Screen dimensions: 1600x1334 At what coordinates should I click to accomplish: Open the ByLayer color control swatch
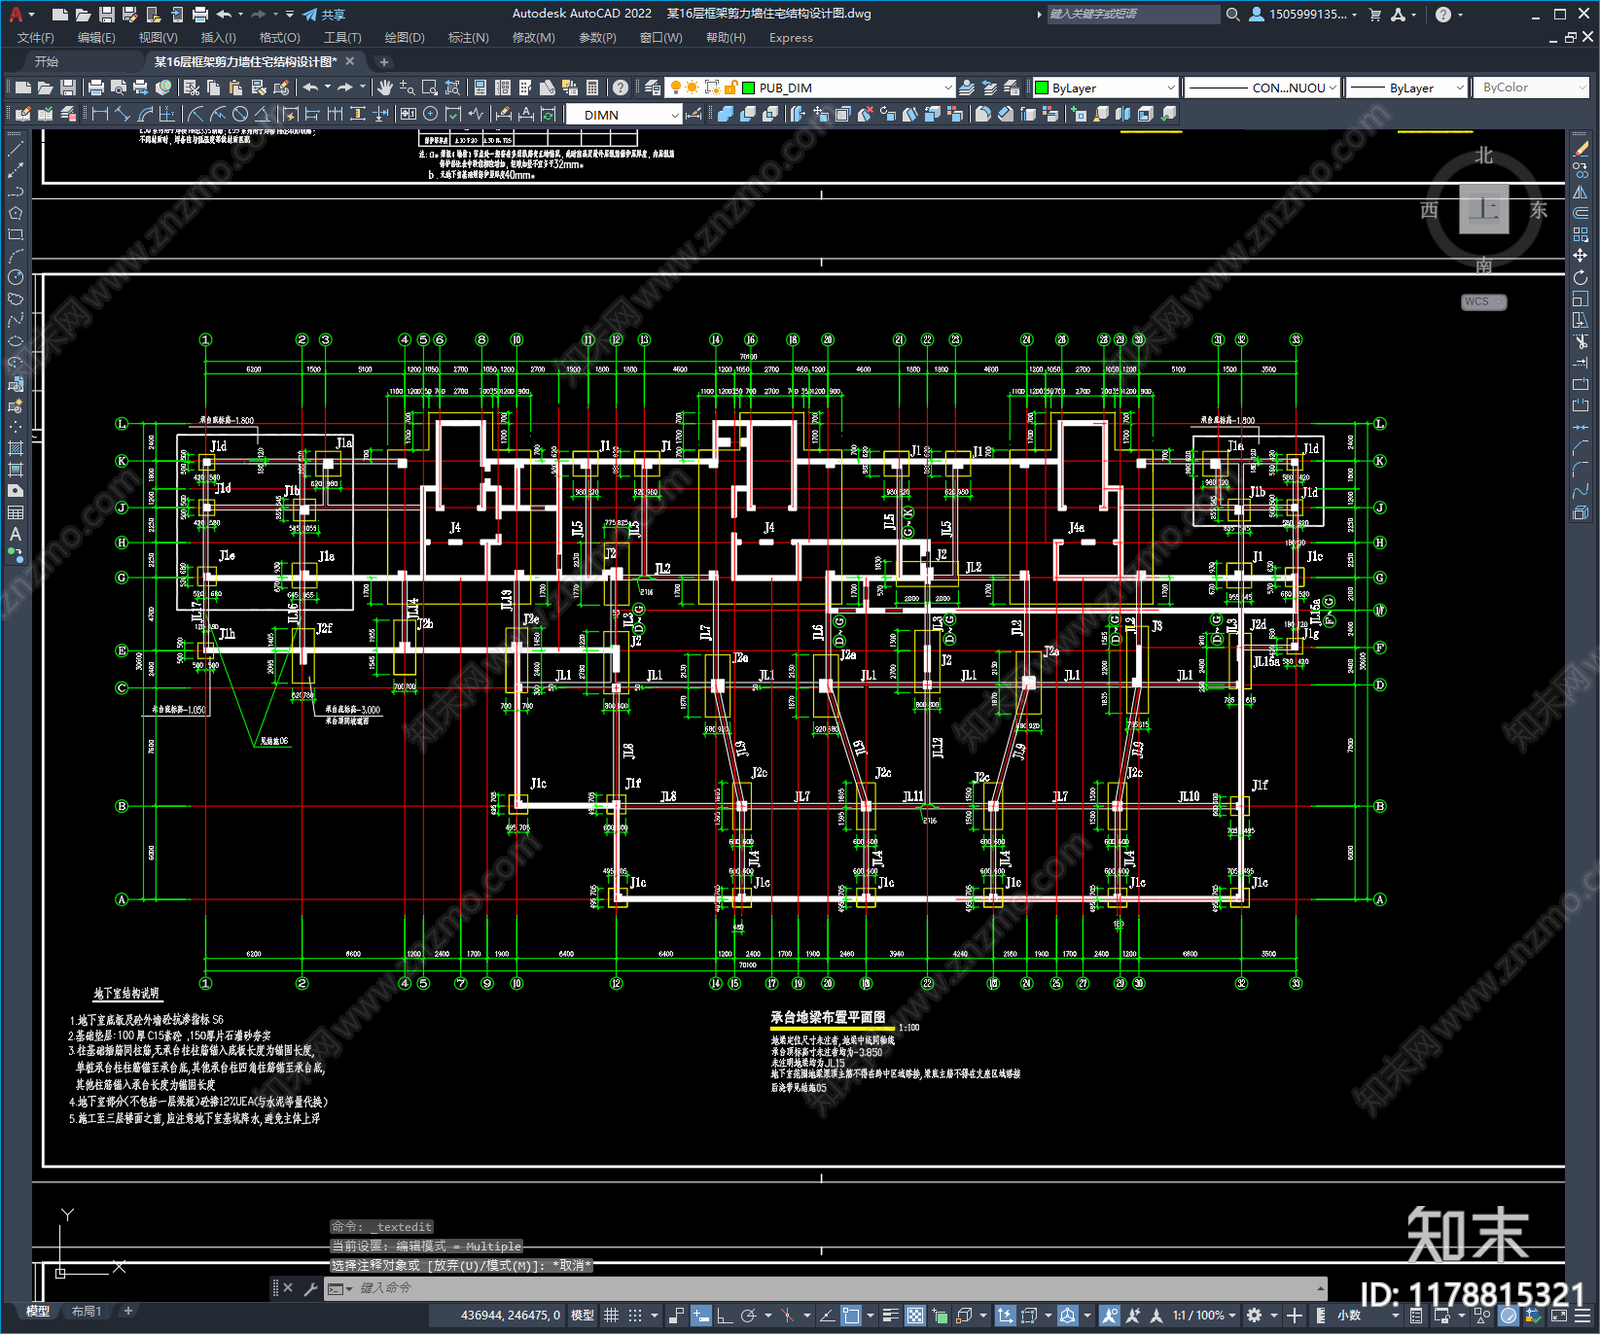pyautogui.click(x=1106, y=88)
